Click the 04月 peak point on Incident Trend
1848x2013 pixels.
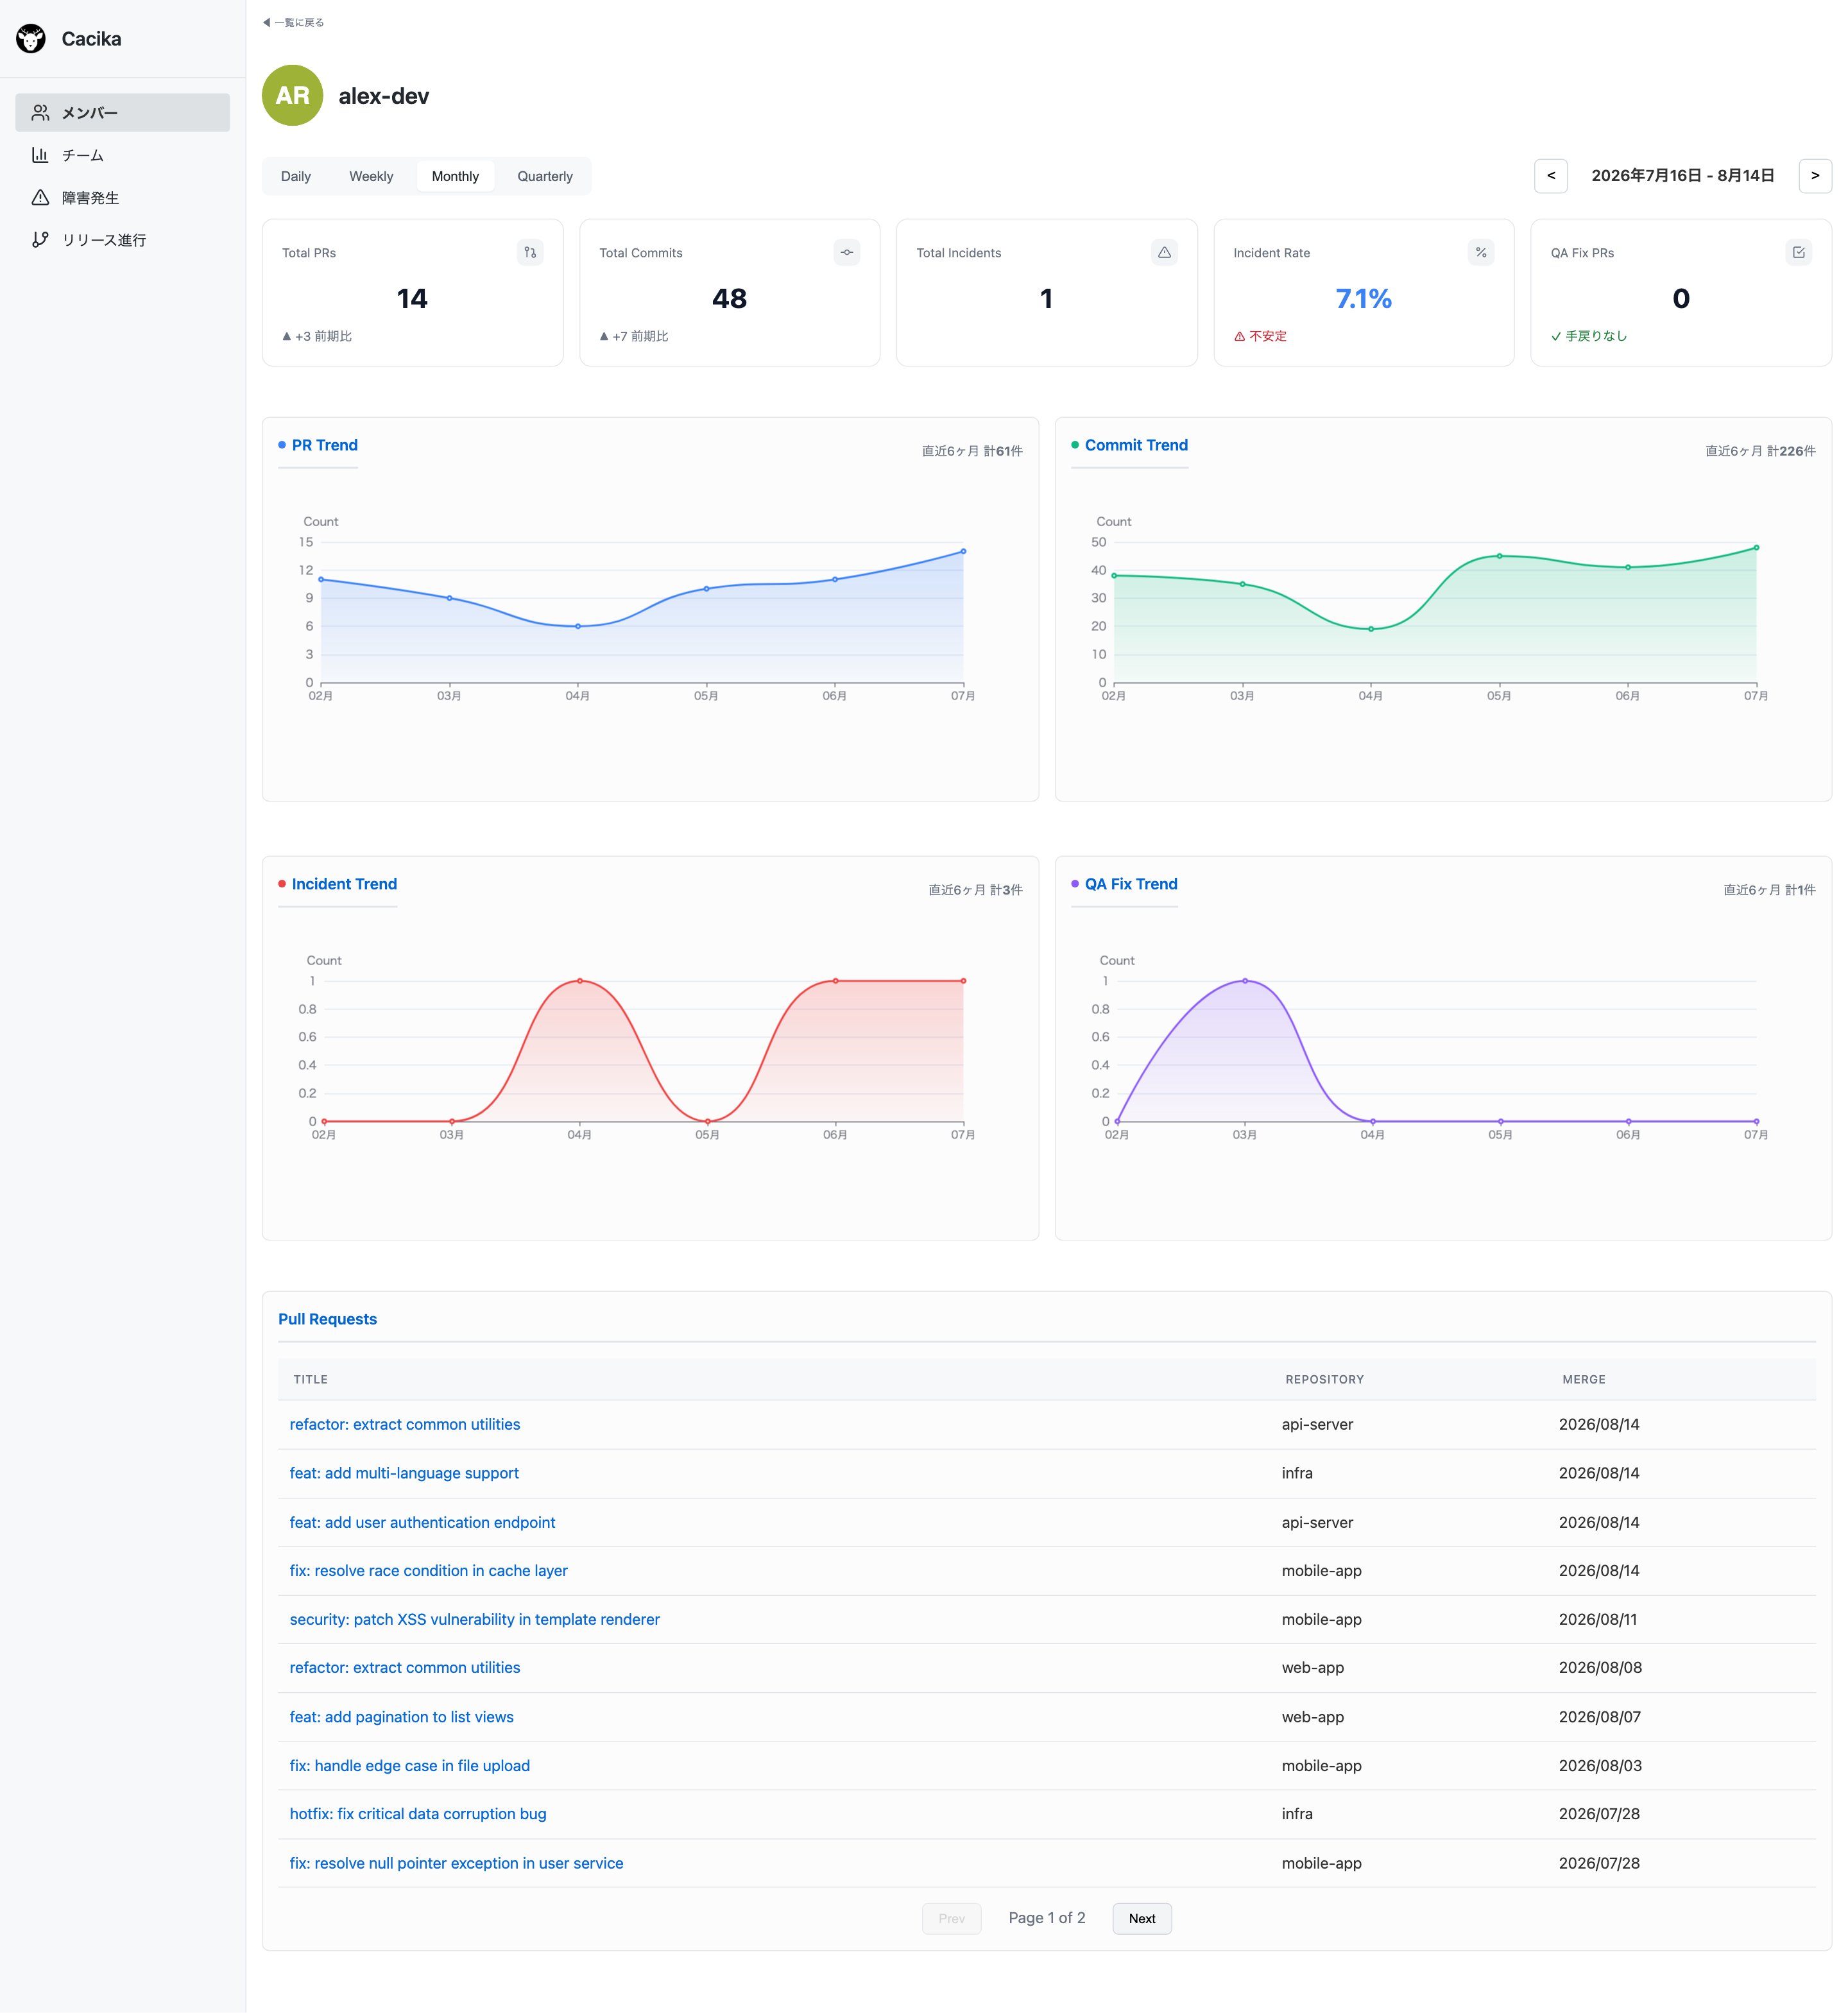pyautogui.click(x=580, y=981)
